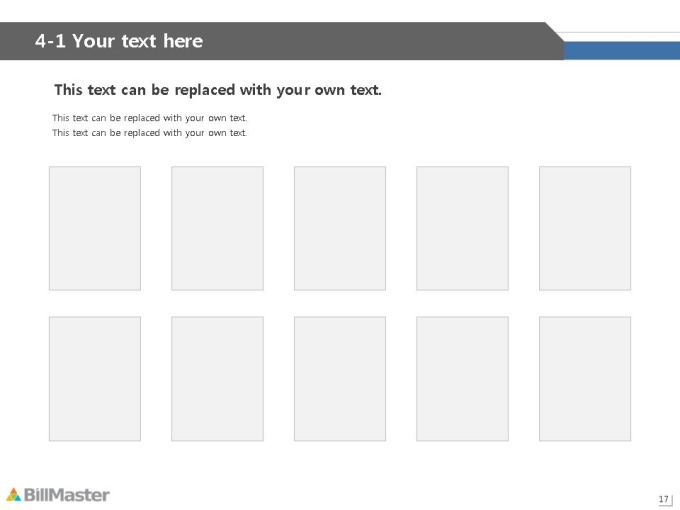Select the last placeholder box in top row
Viewport: 680px width, 510px height.
coord(585,228)
